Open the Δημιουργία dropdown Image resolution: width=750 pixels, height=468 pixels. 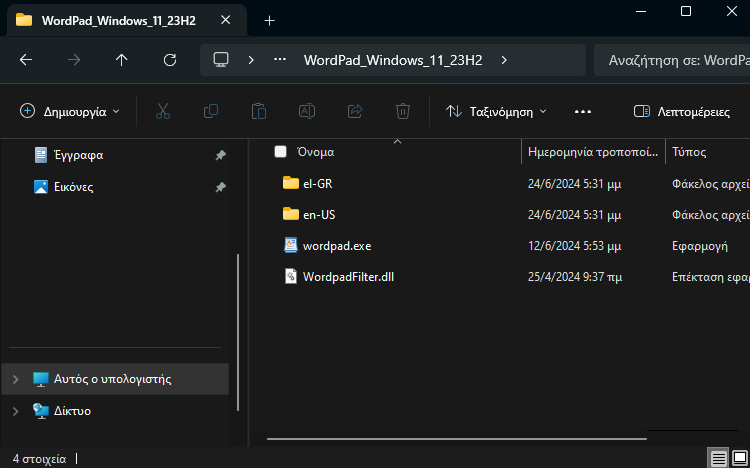pos(70,111)
